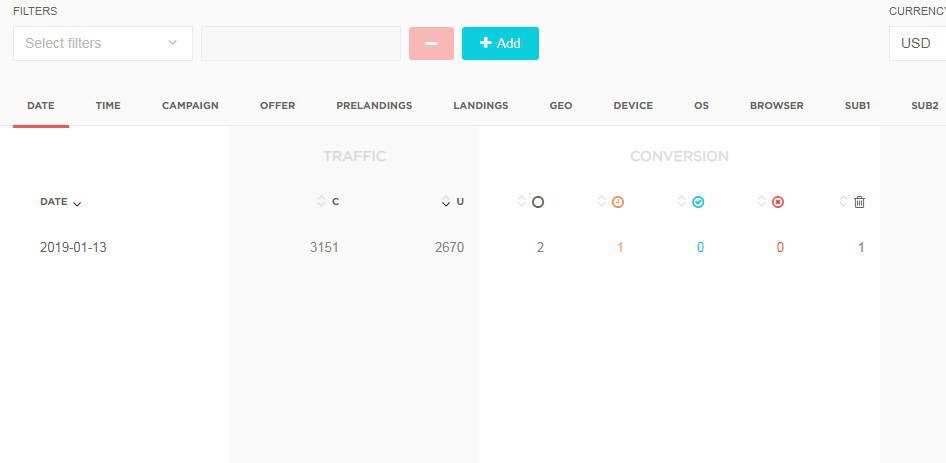
Task: Open the BROWSER tab
Action: point(776,106)
